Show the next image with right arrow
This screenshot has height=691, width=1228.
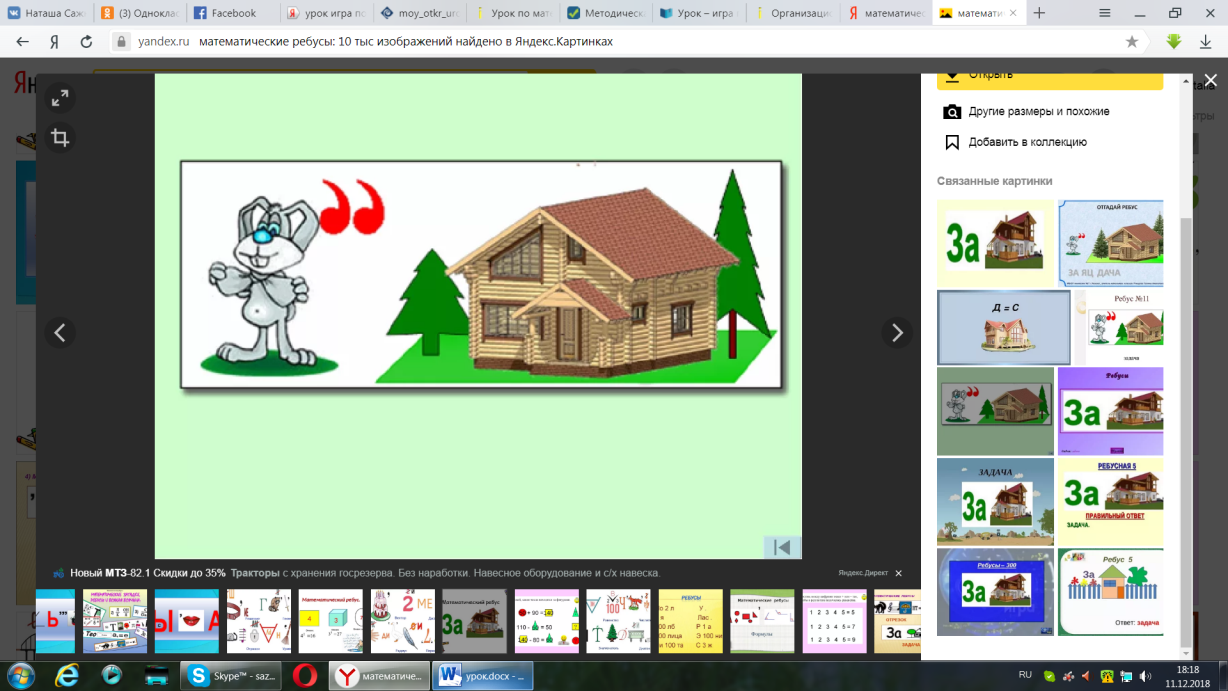(897, 332)
